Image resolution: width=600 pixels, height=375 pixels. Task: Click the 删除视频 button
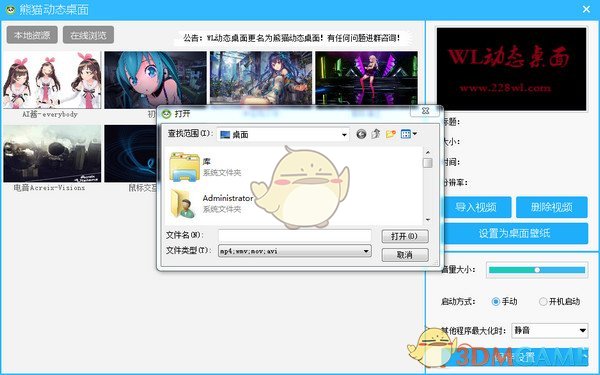[551, 207]
